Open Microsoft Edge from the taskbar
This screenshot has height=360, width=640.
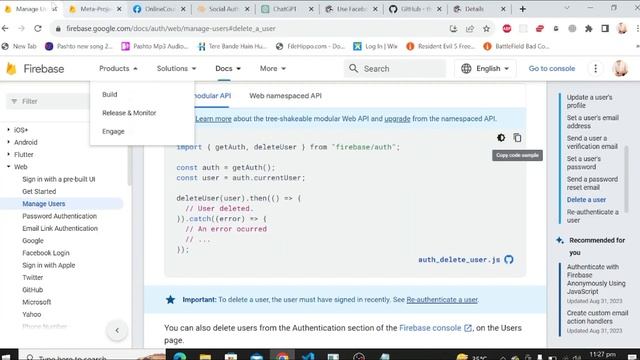[180, 356]
